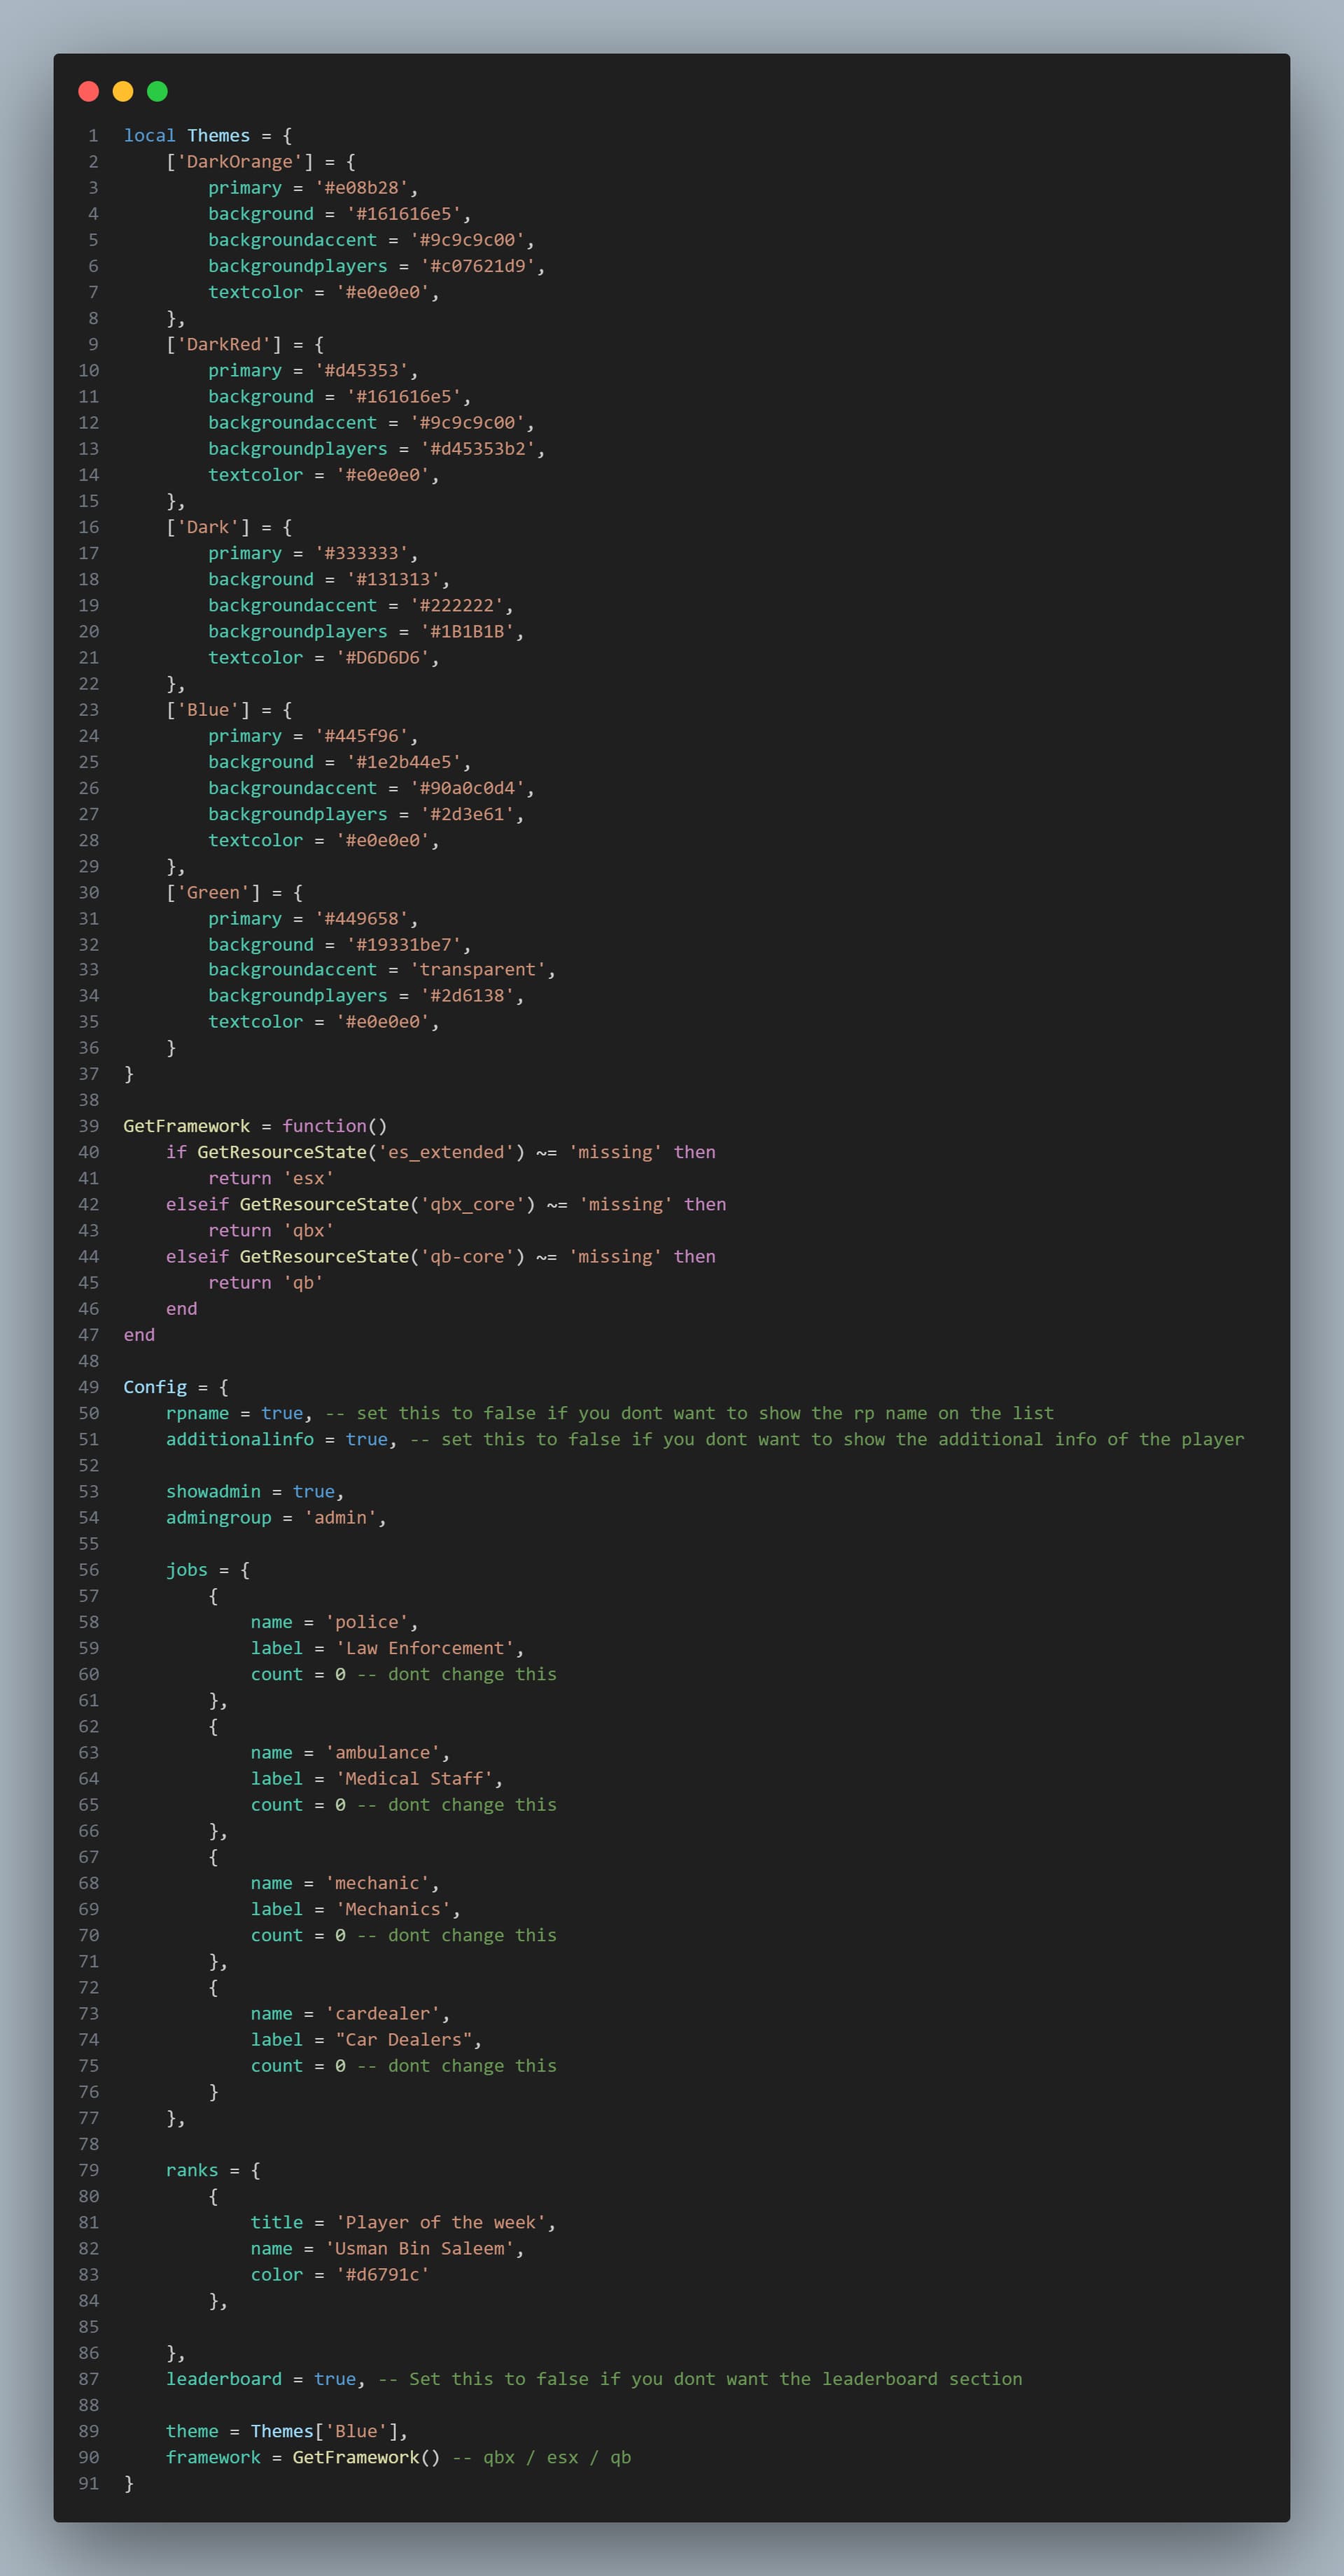1344x2576 pixels.
Task: Click the return 'esx' string
Action: click(x=308, y=1178)
